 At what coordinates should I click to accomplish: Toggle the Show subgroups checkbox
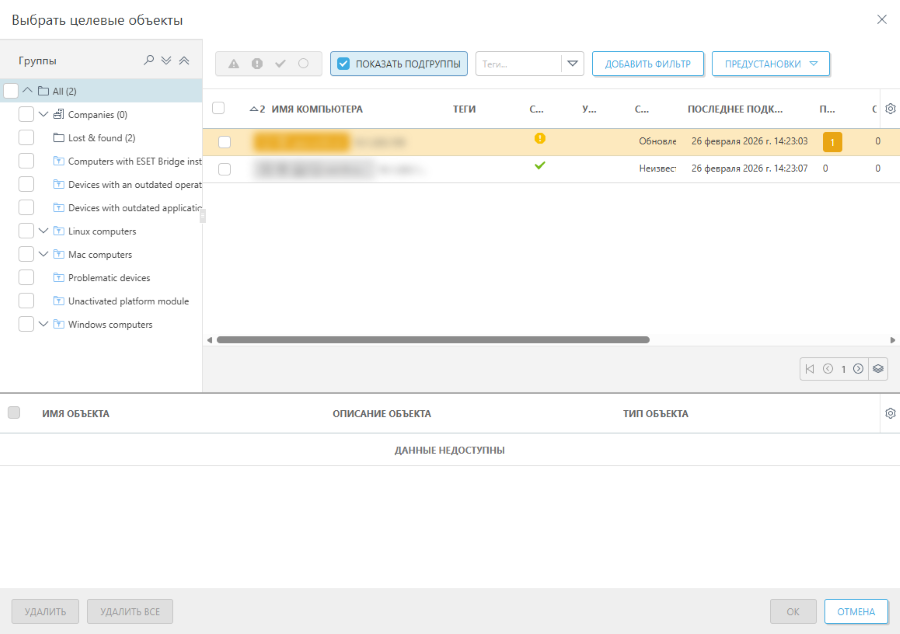click(x=343, y=64)
